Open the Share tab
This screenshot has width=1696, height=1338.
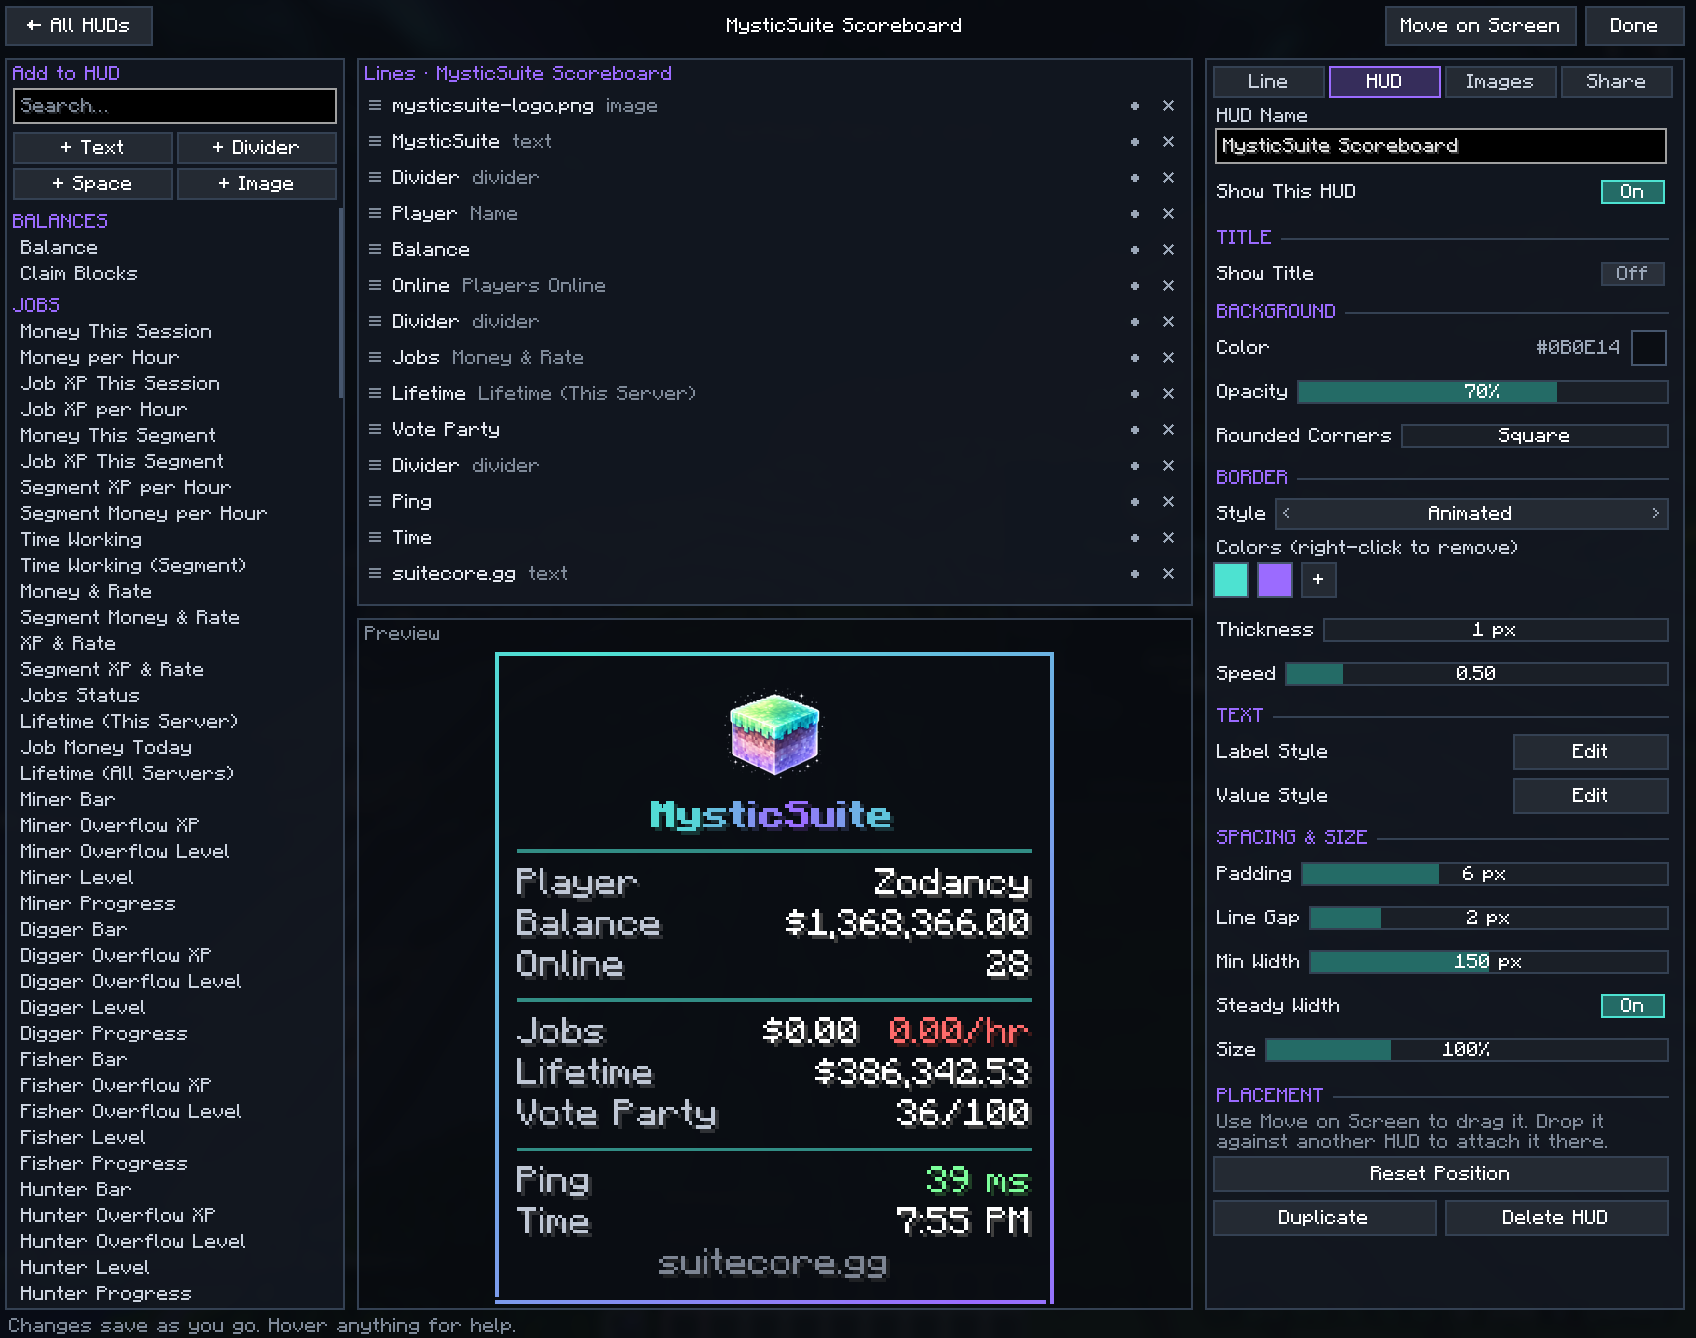[x=1616, y=82]
